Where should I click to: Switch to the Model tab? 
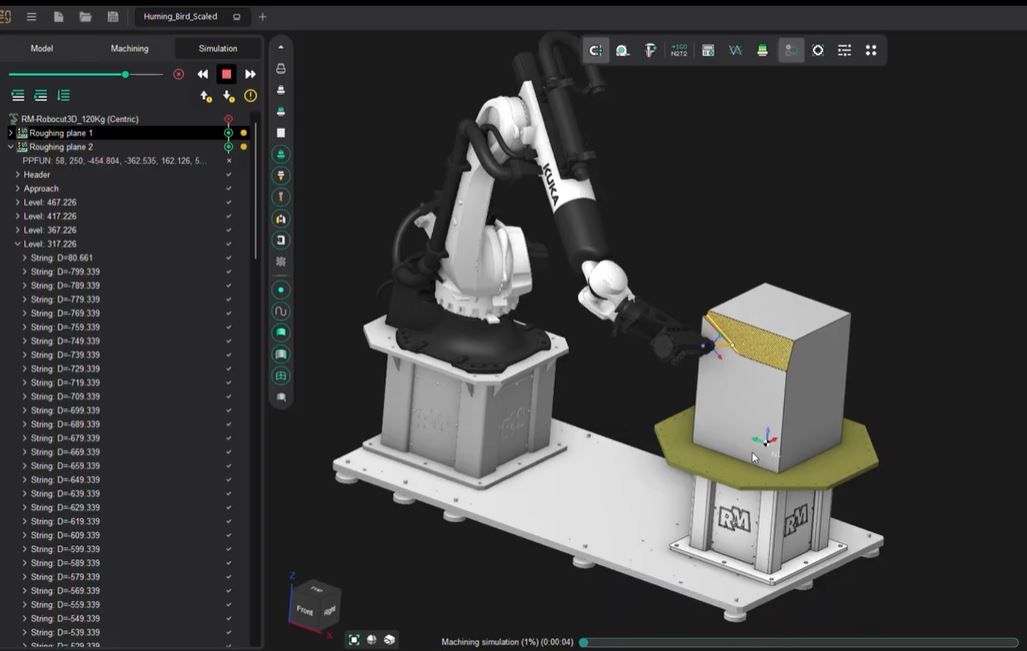click(x=42, y=48)
